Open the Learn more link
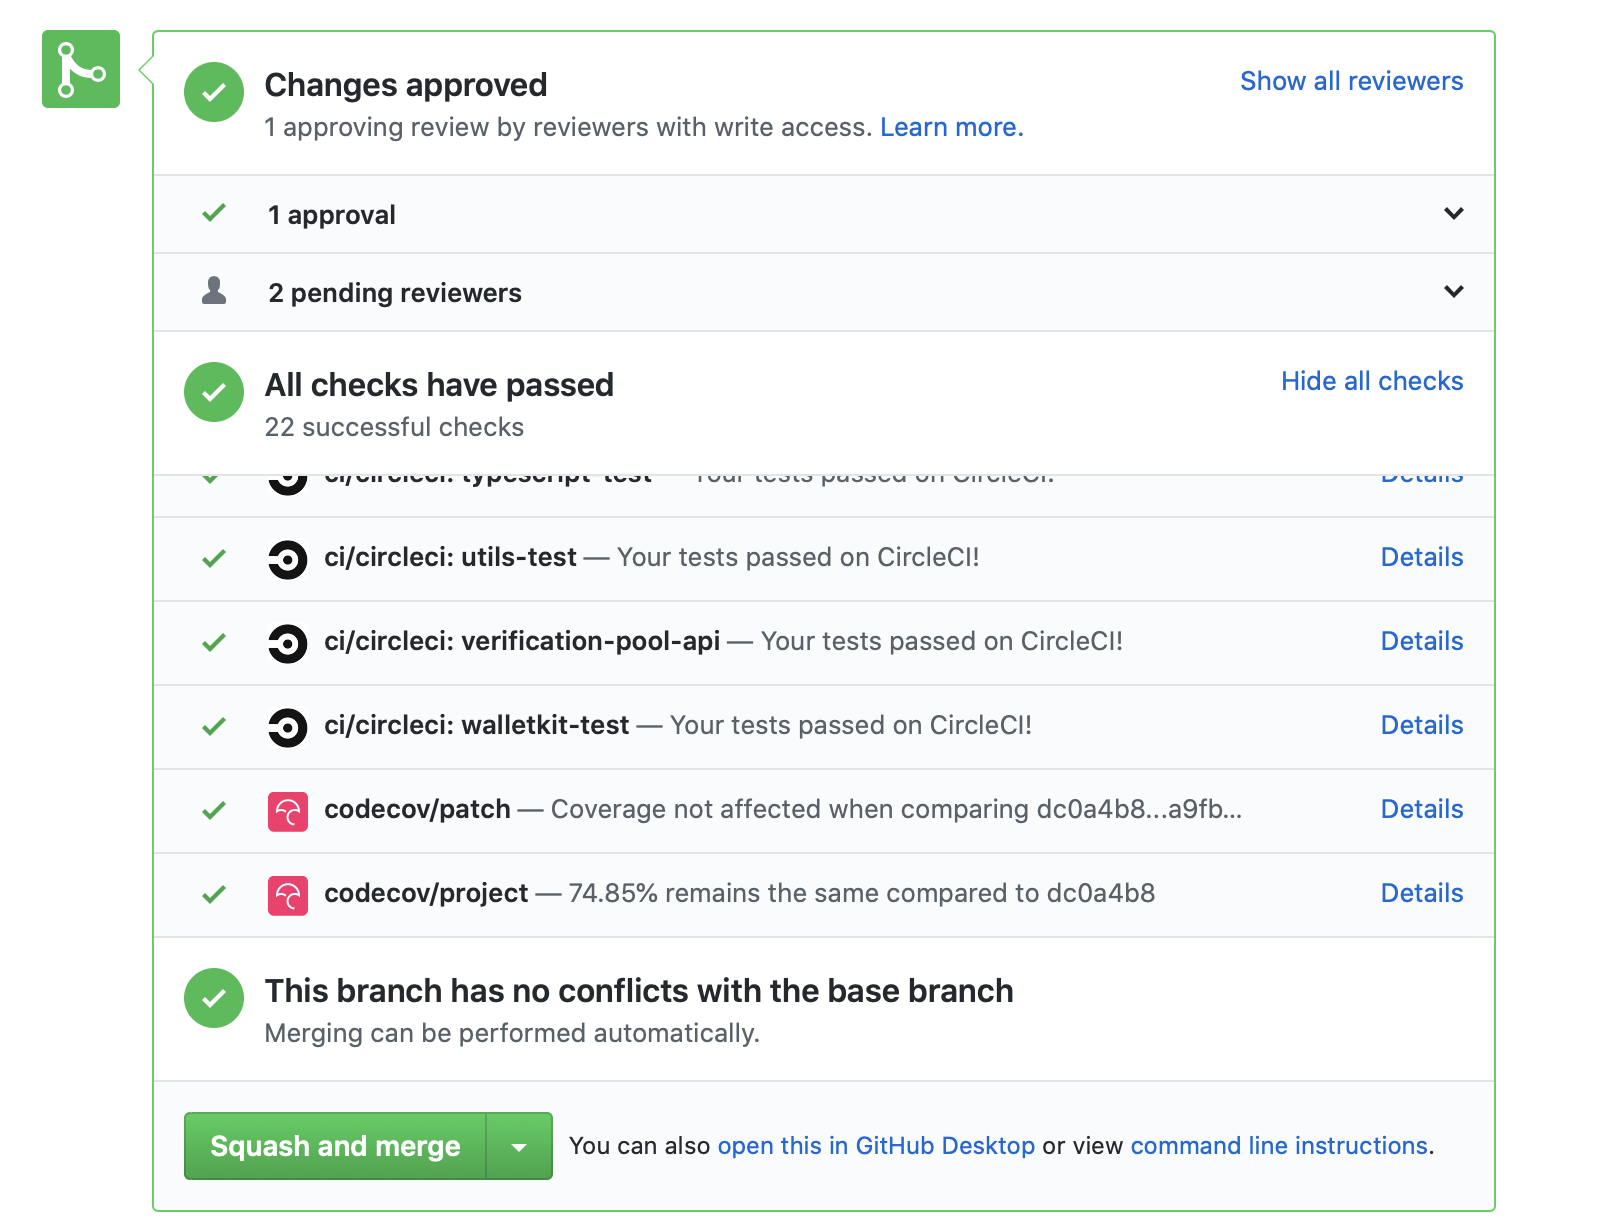The image size is (1624, 1228). (x=951, y=127)
